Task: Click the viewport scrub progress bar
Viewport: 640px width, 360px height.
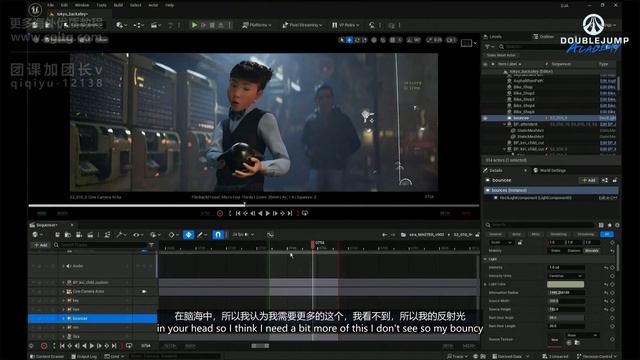Action: coord(253,205)
